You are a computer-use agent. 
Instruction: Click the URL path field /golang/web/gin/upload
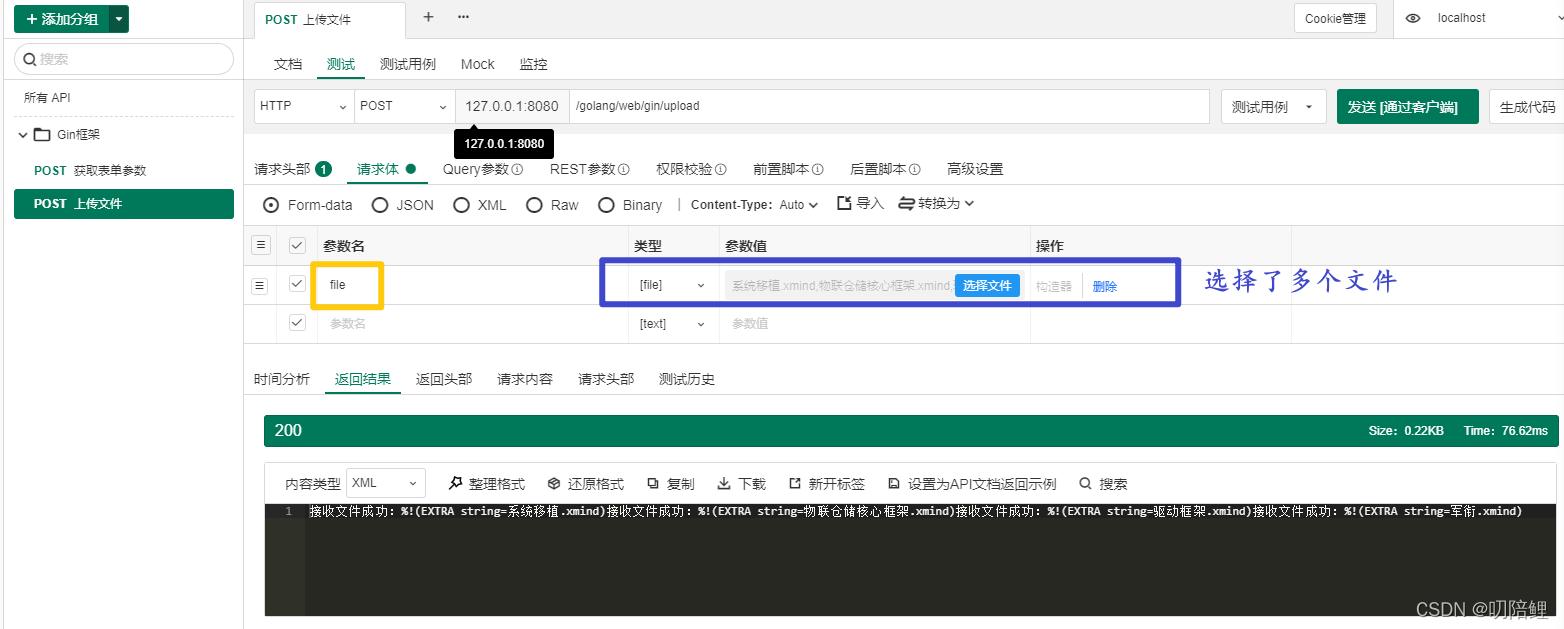[889, 106]
